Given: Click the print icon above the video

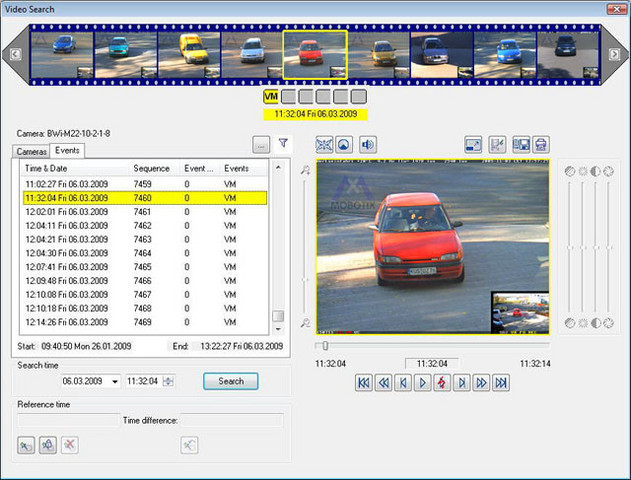Looking at the screenshot, I should coord(541,144).
